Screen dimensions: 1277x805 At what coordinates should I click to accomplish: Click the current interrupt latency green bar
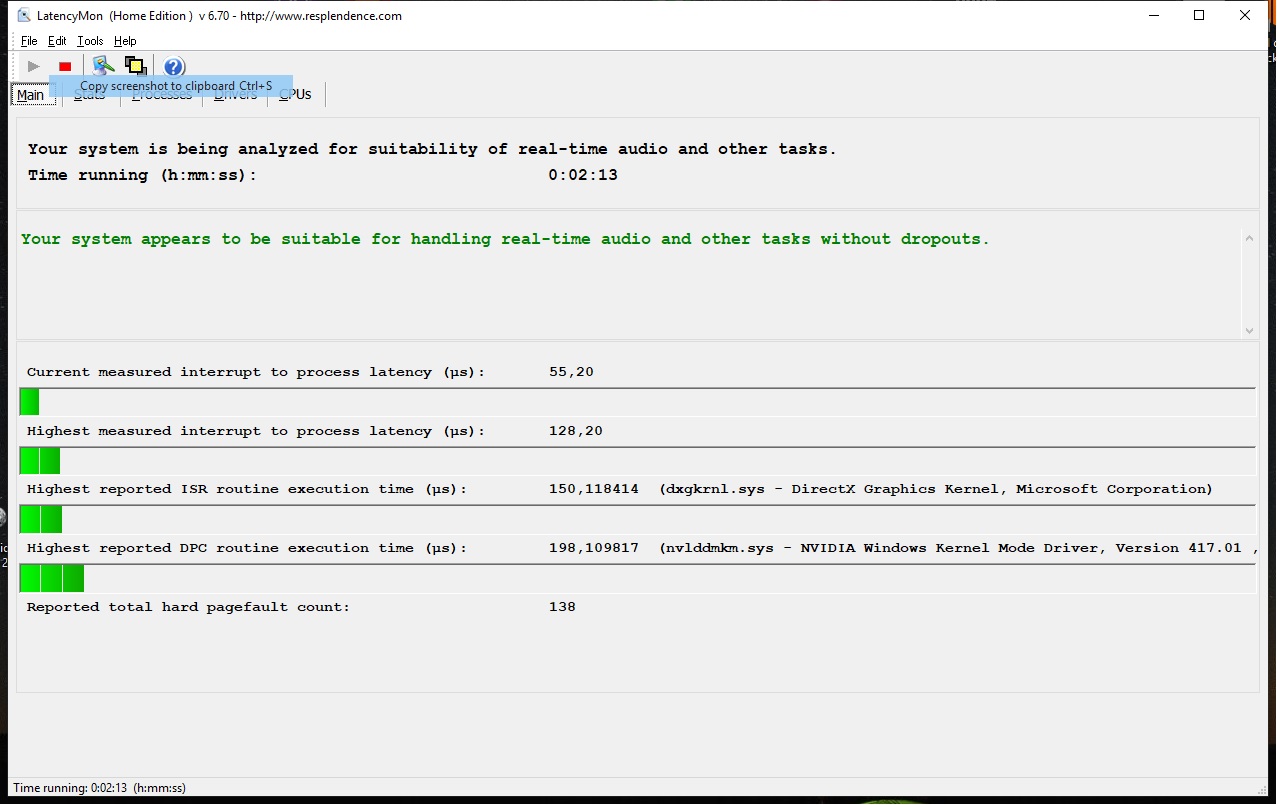(30, 402)
